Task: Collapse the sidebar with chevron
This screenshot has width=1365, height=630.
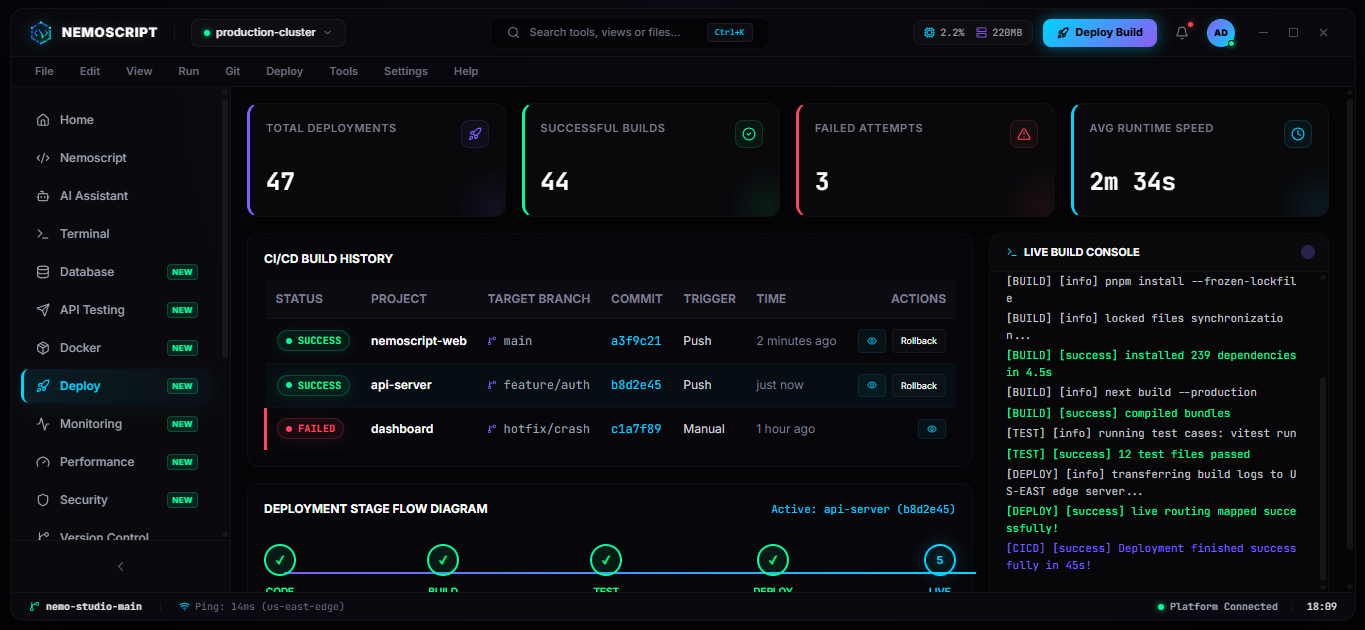Action: (121, 566)
